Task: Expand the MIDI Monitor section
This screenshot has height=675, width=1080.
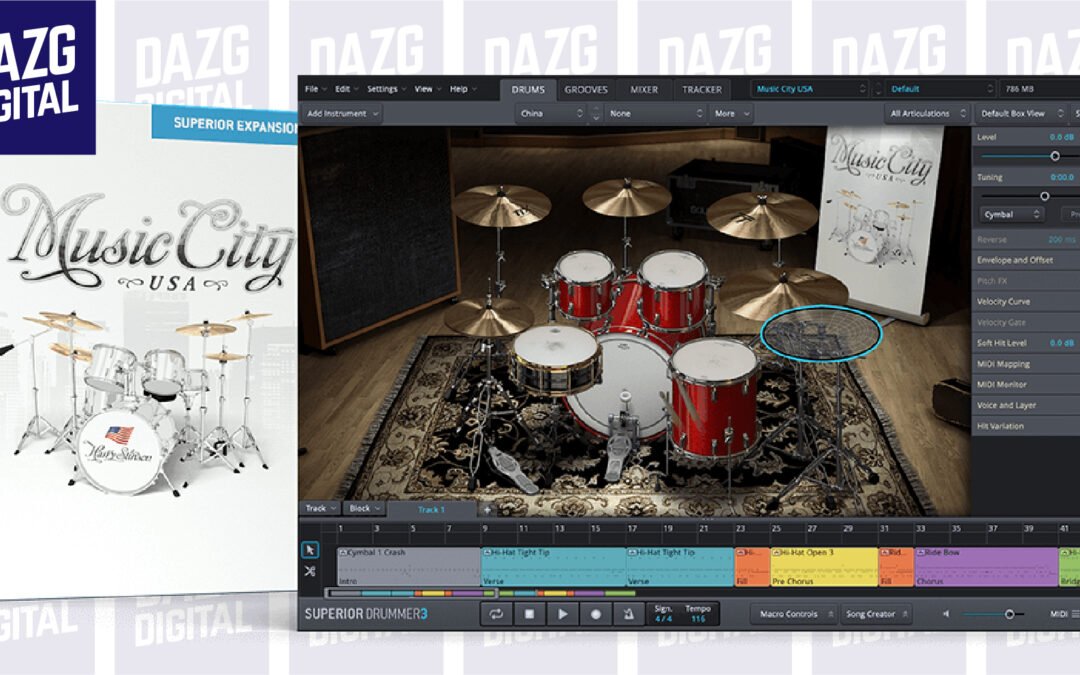Action: [1026, 384]
